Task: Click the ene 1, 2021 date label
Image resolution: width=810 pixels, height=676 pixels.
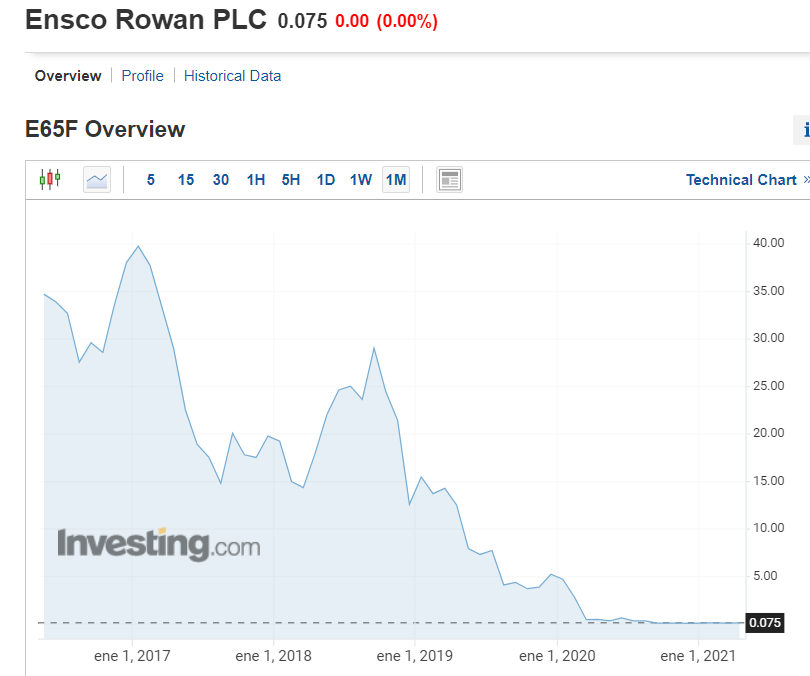Action: coord(698,656)
